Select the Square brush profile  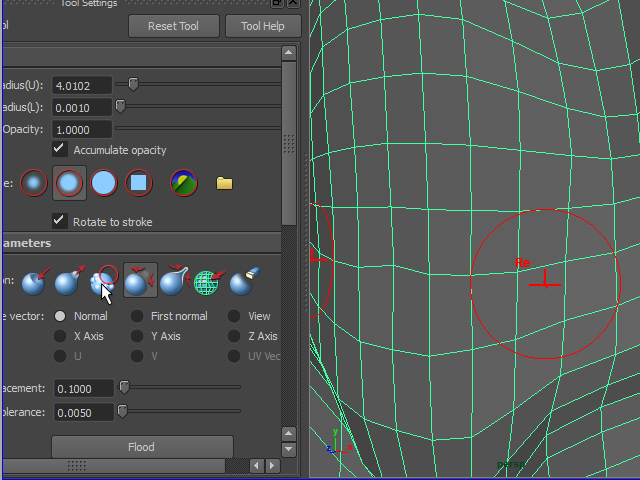point(139,183)
